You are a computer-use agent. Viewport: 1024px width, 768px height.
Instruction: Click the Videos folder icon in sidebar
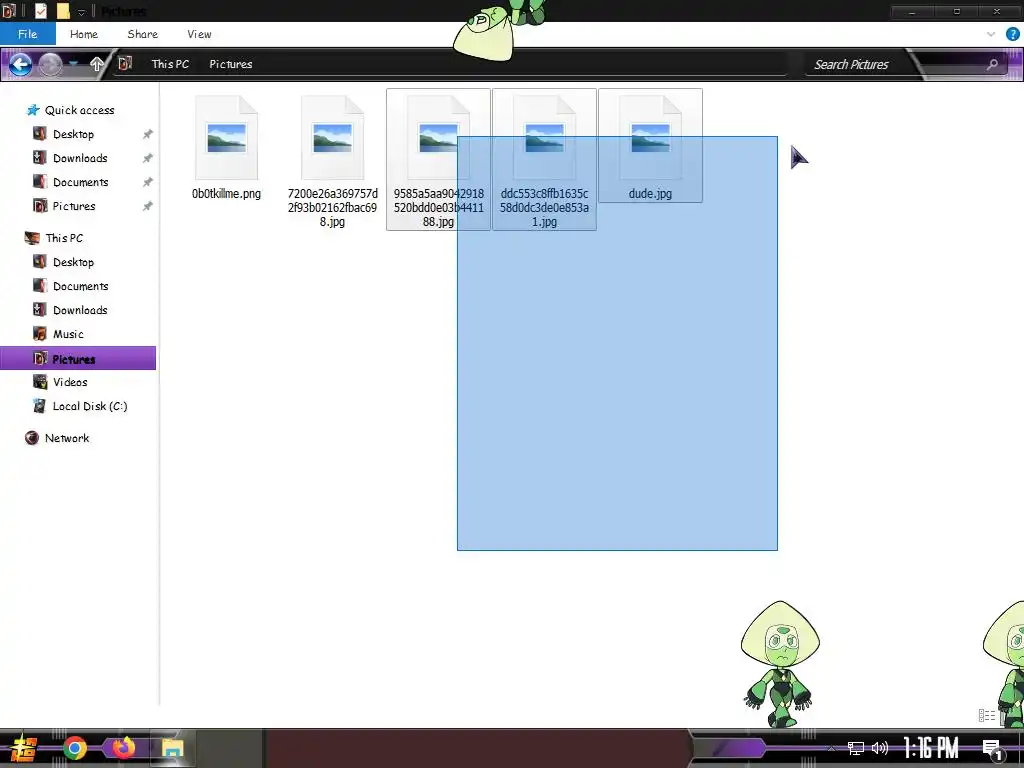click(40, 382)
